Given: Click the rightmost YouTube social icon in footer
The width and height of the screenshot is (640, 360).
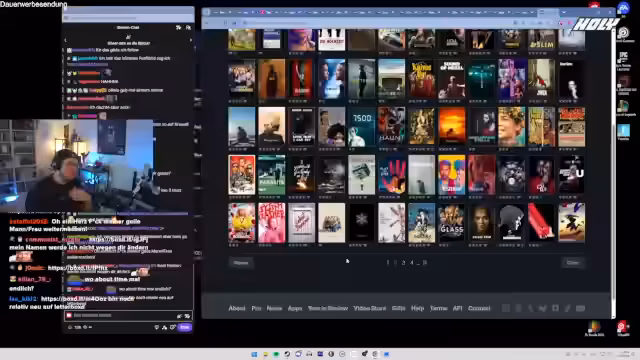Looking at the screenshot, I should click(x=580, y=308).
